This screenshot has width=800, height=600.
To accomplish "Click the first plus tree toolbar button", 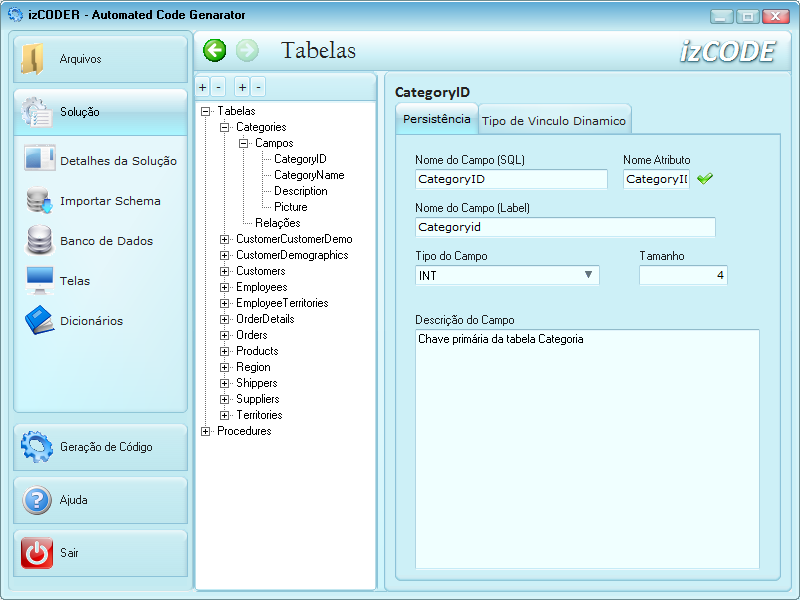I will point(203,87).
